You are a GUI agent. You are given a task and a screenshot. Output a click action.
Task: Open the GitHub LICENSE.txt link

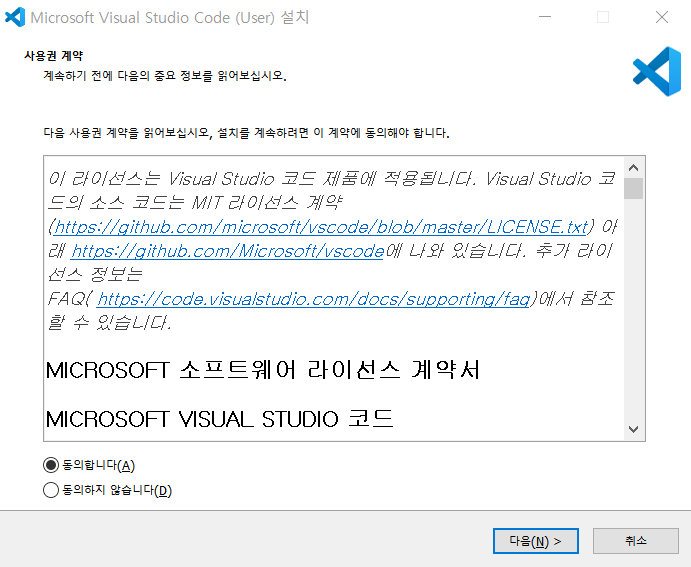[321, 227]
